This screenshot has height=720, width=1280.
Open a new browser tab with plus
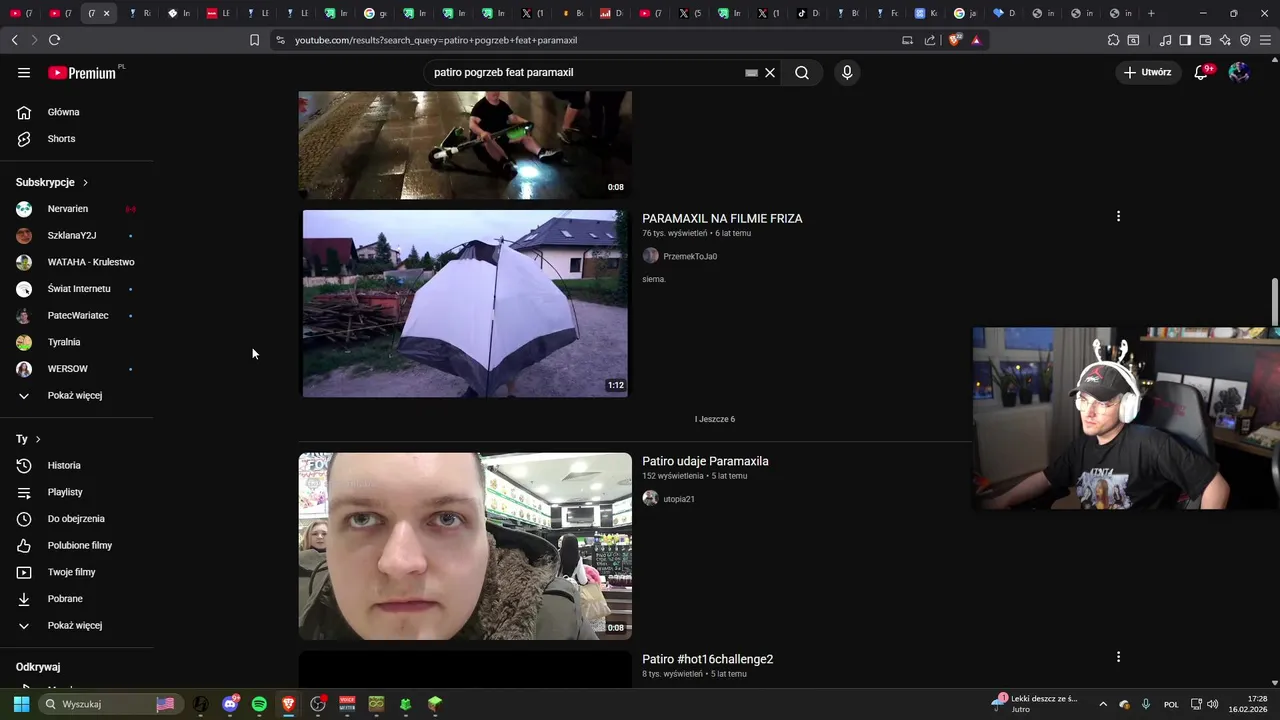(1151, 13)
